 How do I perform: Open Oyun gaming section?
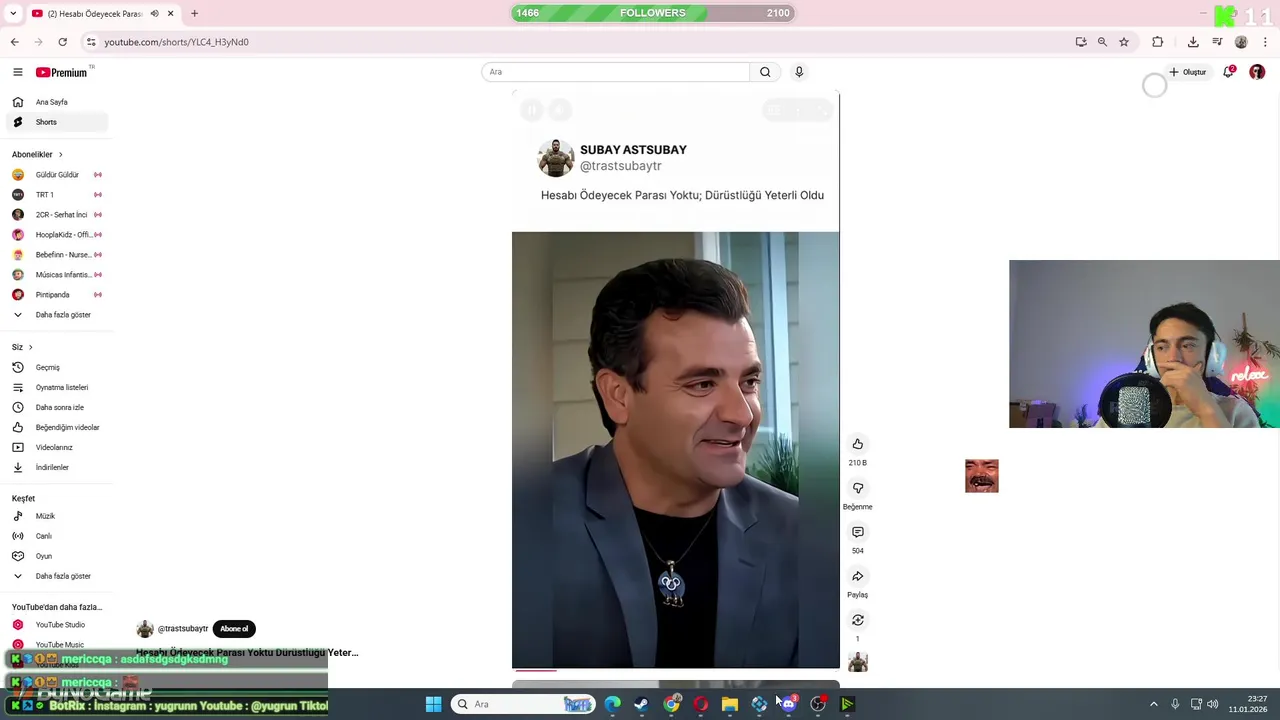56,556
